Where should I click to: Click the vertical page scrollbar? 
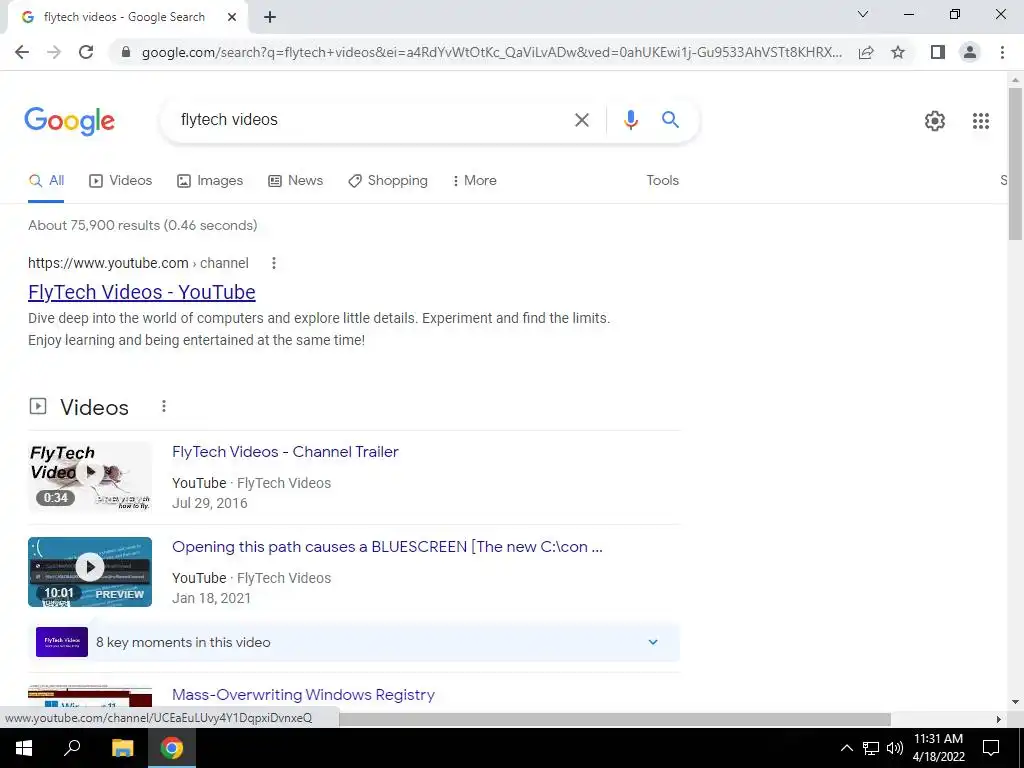[x=1015, y=163]
